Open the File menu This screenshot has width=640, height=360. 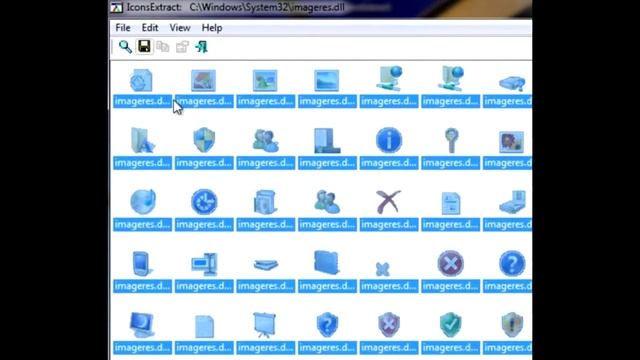pos(123,28)
